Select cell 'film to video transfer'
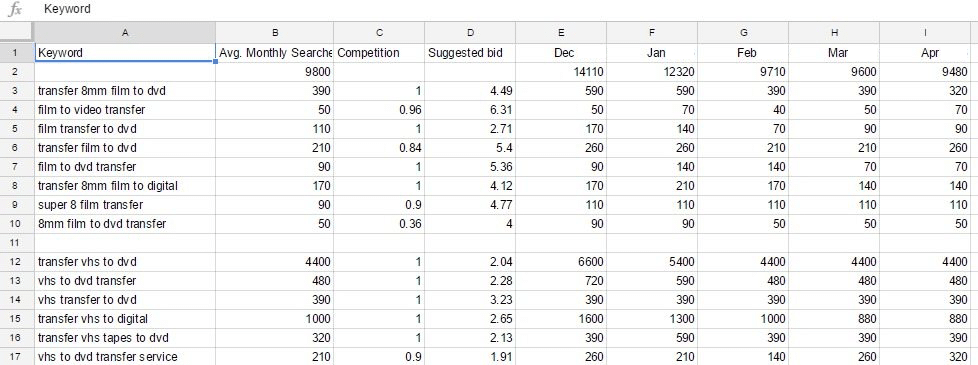 (125, 110)
